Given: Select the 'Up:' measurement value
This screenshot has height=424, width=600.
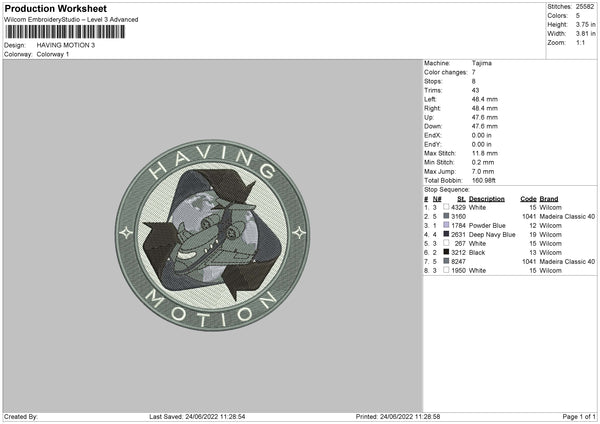Looking at the screenshot, I should (485, 117).
